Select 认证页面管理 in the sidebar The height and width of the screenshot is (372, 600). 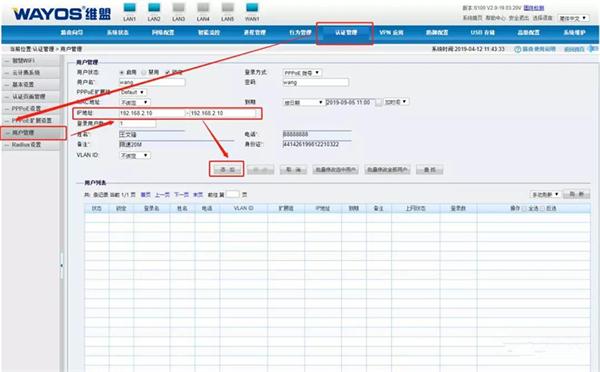pos(31,96)
